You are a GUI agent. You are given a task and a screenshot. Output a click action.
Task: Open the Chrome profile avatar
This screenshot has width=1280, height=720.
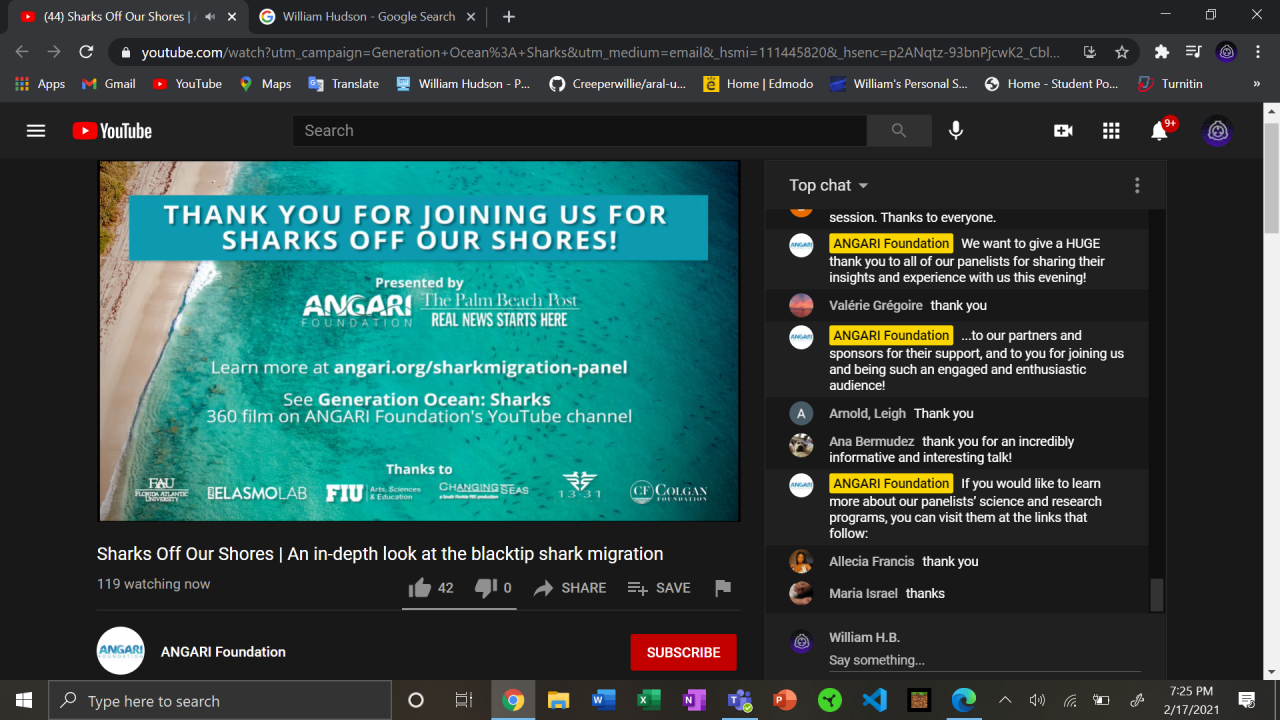1226,52
